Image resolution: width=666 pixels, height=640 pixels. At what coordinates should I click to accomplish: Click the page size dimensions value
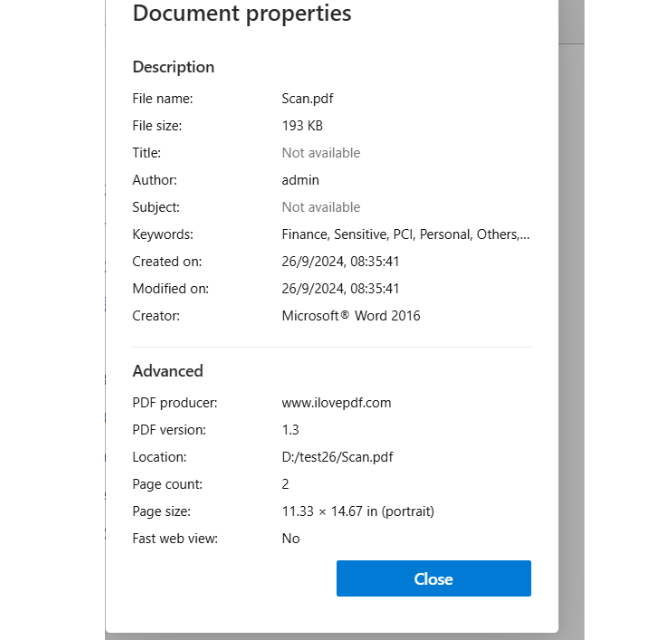coord(358,511)
